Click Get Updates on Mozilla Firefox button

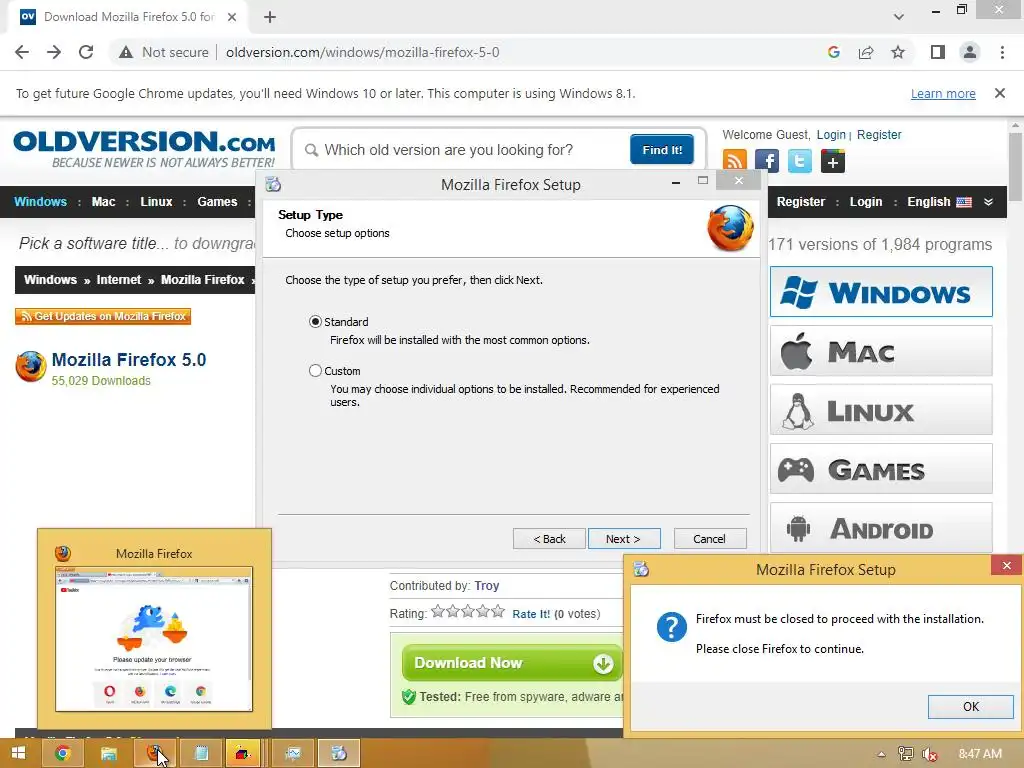click(x=103, y=316)
